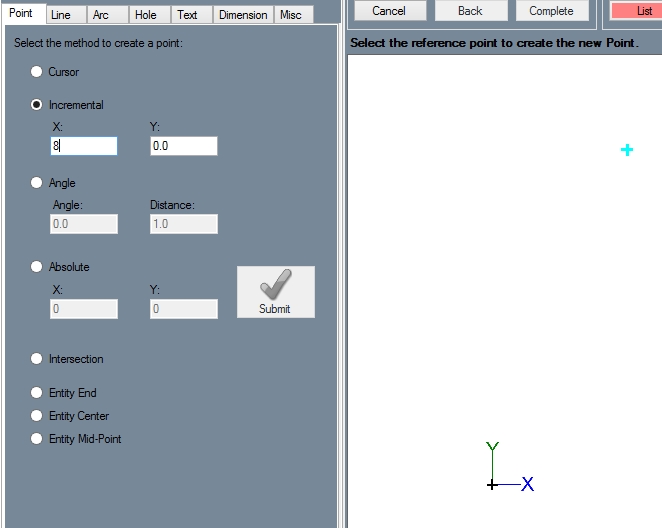Select the Absolute radio option
Screen dimensions: 662x528
37,267
